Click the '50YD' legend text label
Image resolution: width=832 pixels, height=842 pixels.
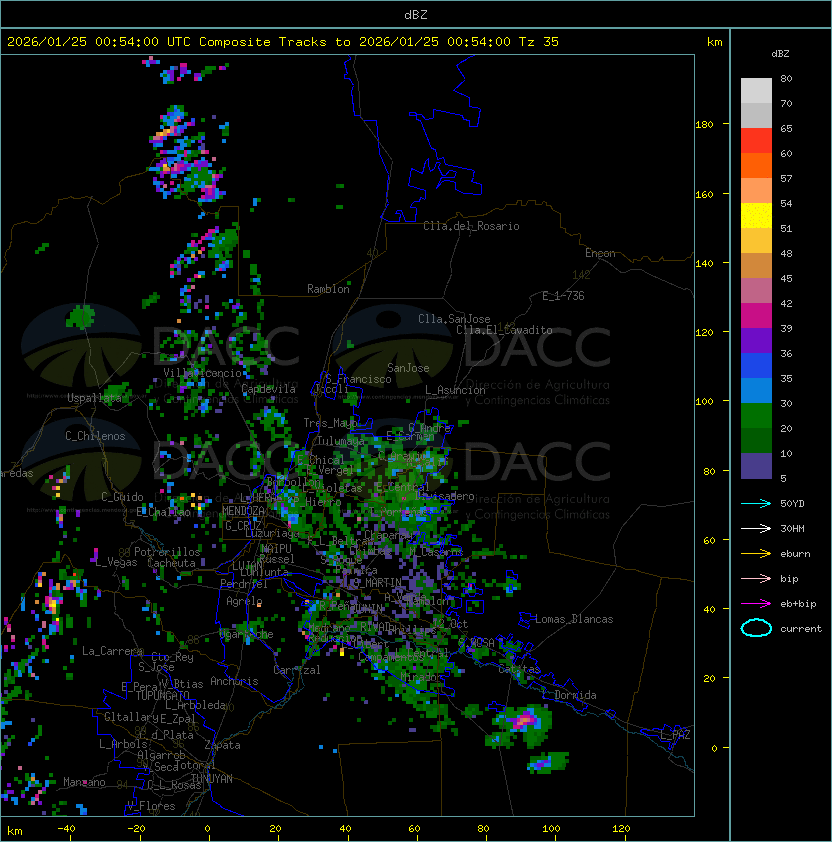(792, 504)
